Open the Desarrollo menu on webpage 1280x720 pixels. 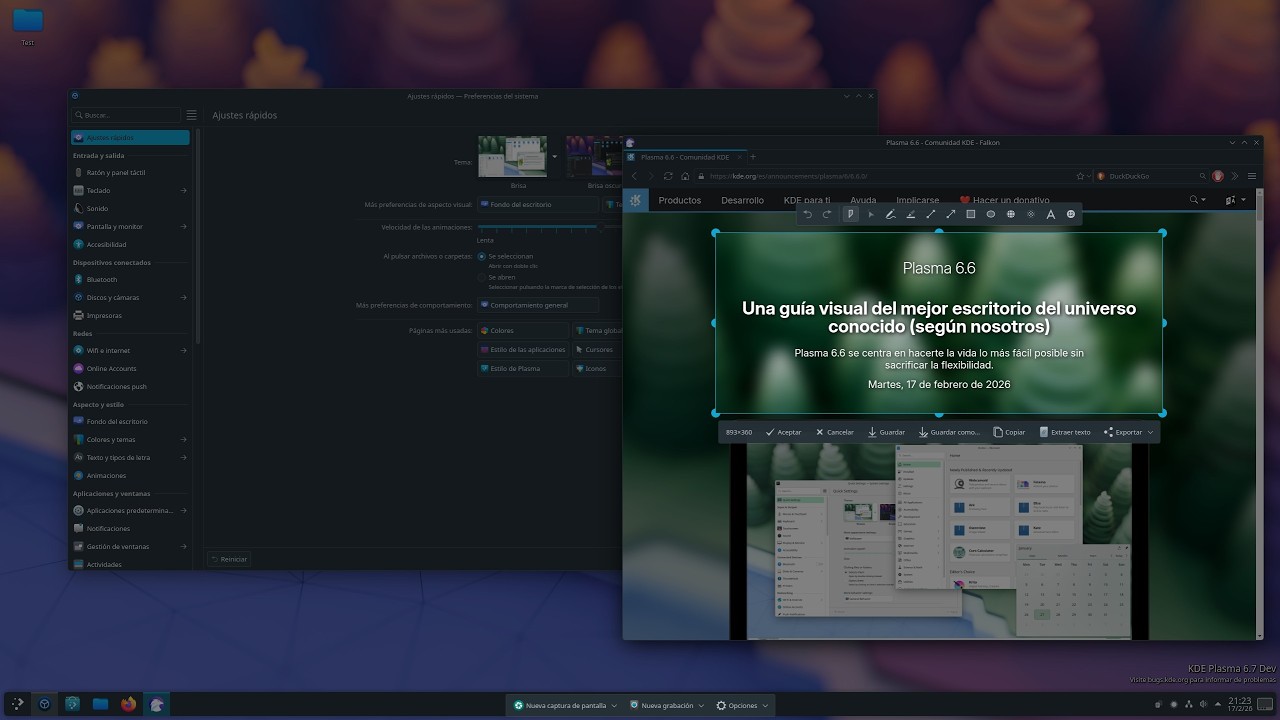(742, 200)
